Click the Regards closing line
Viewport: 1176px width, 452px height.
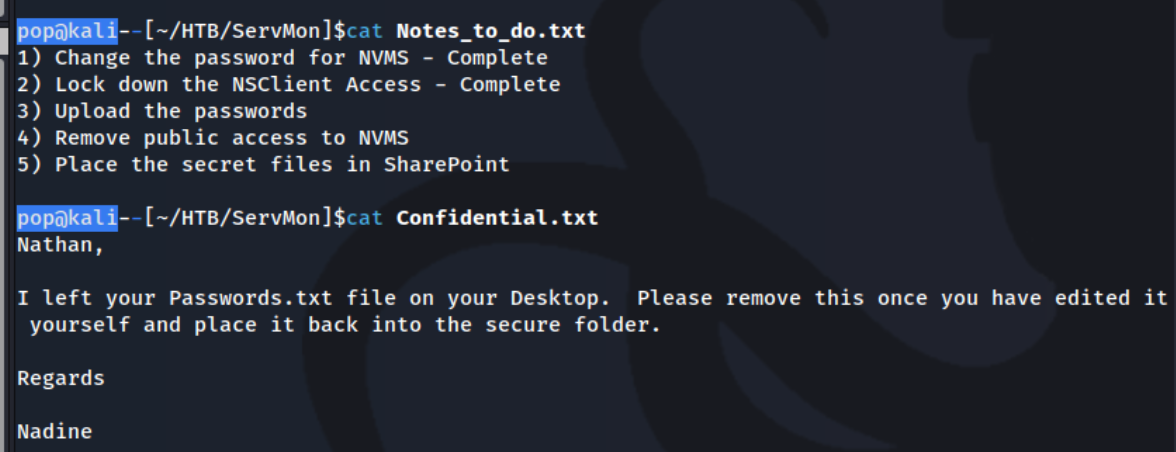pos(61,379)
